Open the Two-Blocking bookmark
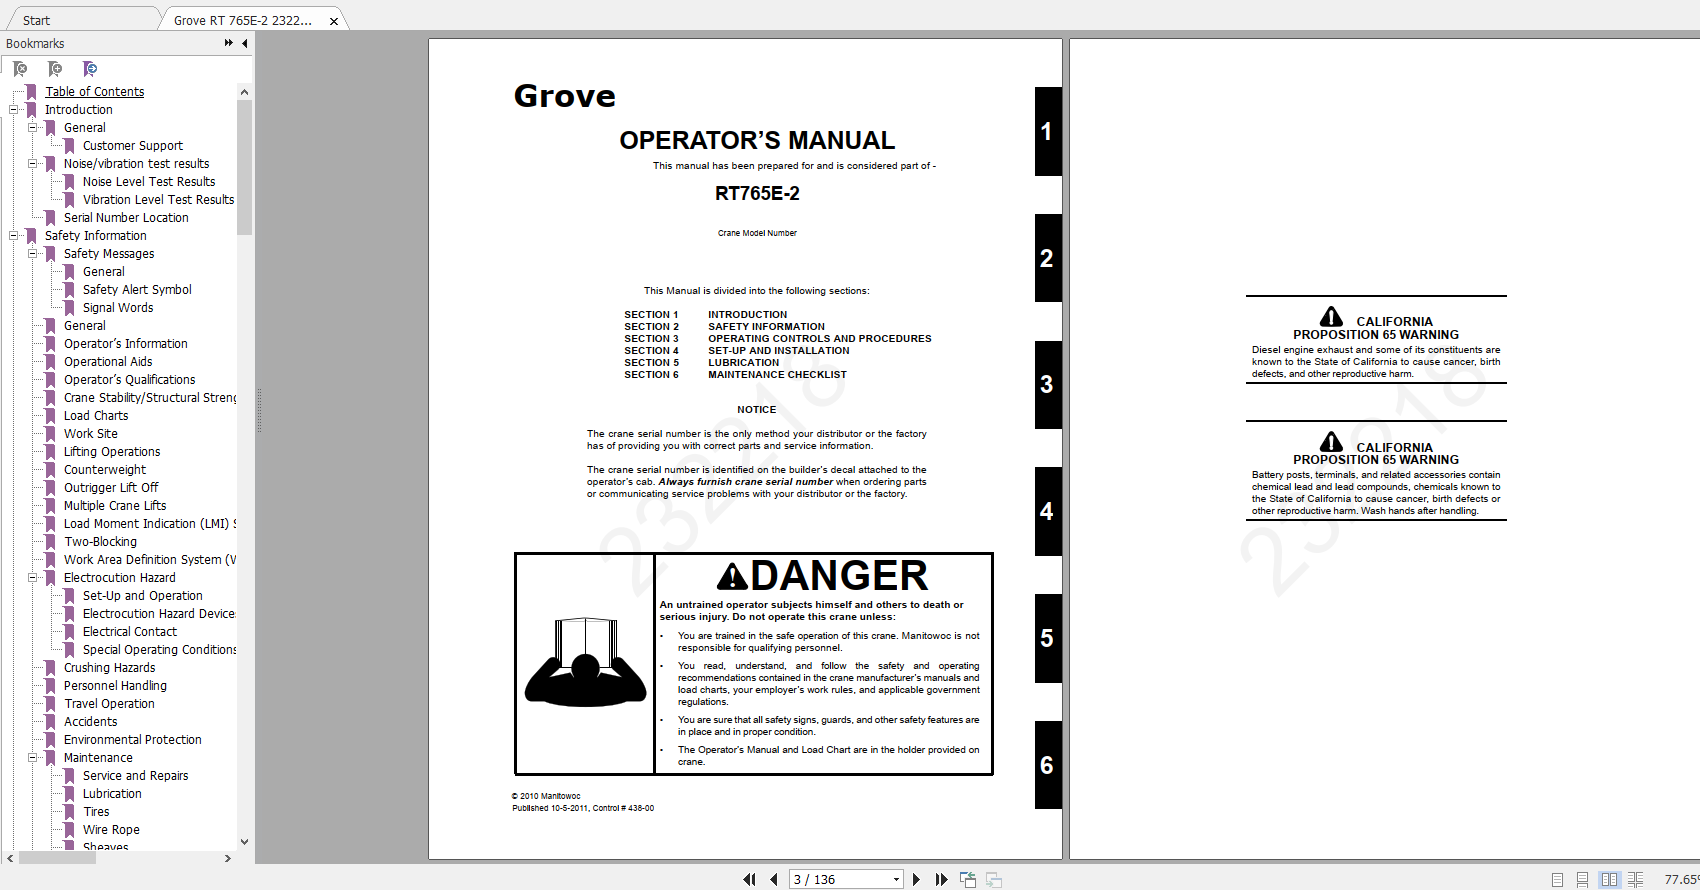Viewport: 1700px width, 890px height. 100,542
